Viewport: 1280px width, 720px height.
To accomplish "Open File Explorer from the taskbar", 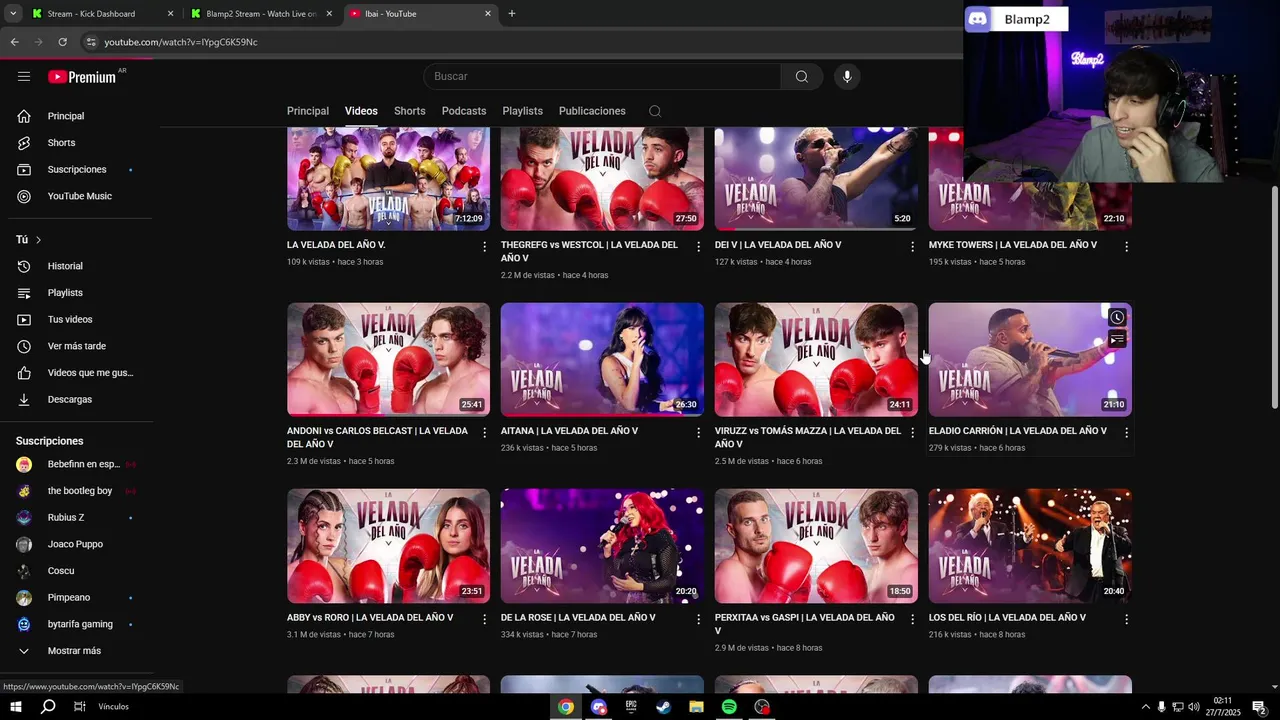I will [x=696, y=707].
